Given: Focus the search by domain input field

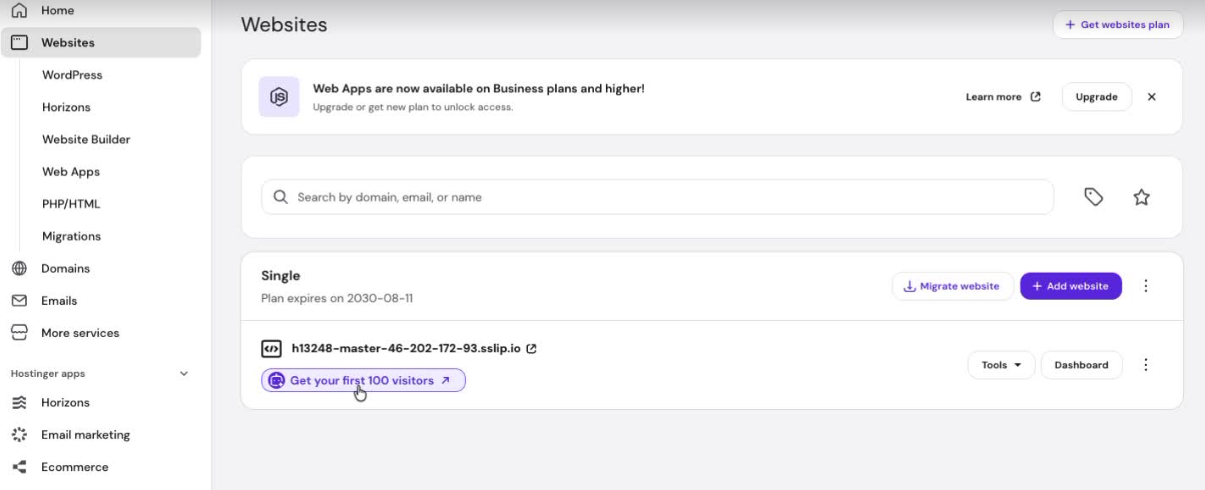Looking at the screenshot, I should [657, 197].
